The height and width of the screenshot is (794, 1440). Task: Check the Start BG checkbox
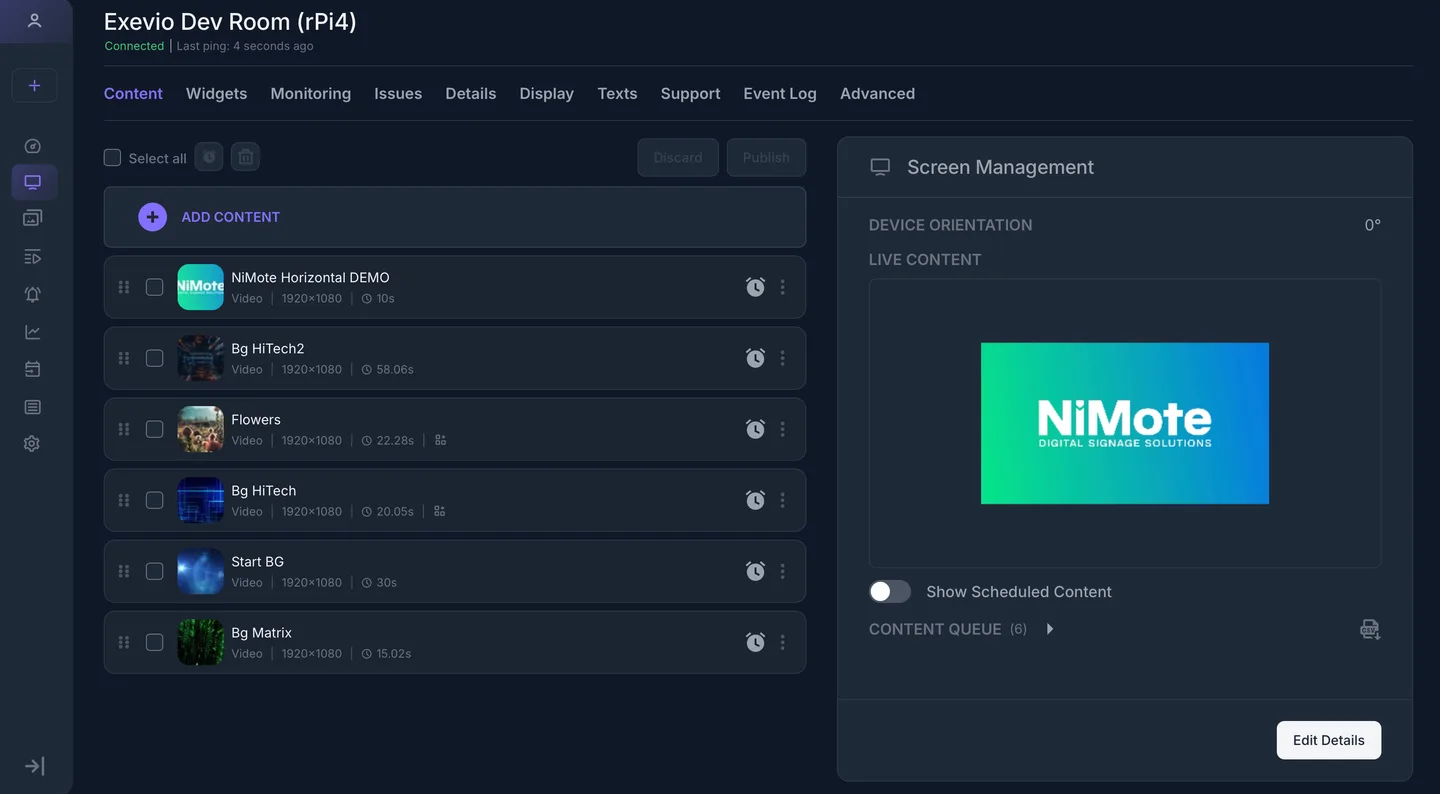click(155, 571)
